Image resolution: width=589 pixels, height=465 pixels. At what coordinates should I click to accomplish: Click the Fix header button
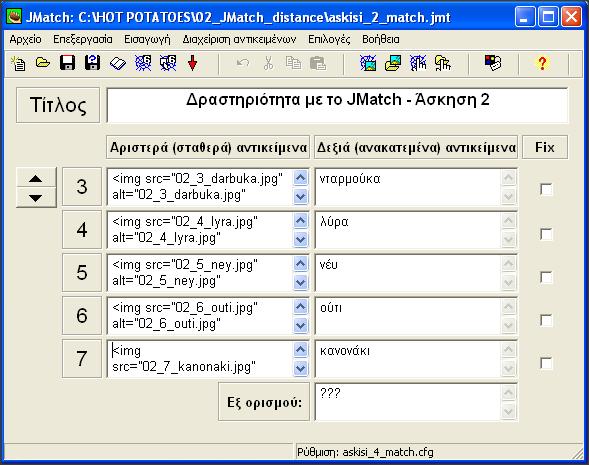pyautogui.click(x=545, y=147)
